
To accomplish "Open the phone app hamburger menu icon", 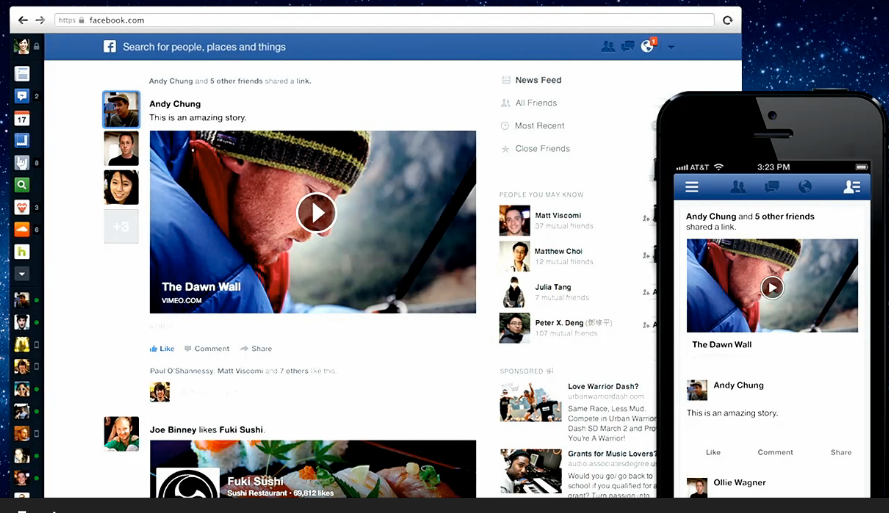I will [692, 186].
